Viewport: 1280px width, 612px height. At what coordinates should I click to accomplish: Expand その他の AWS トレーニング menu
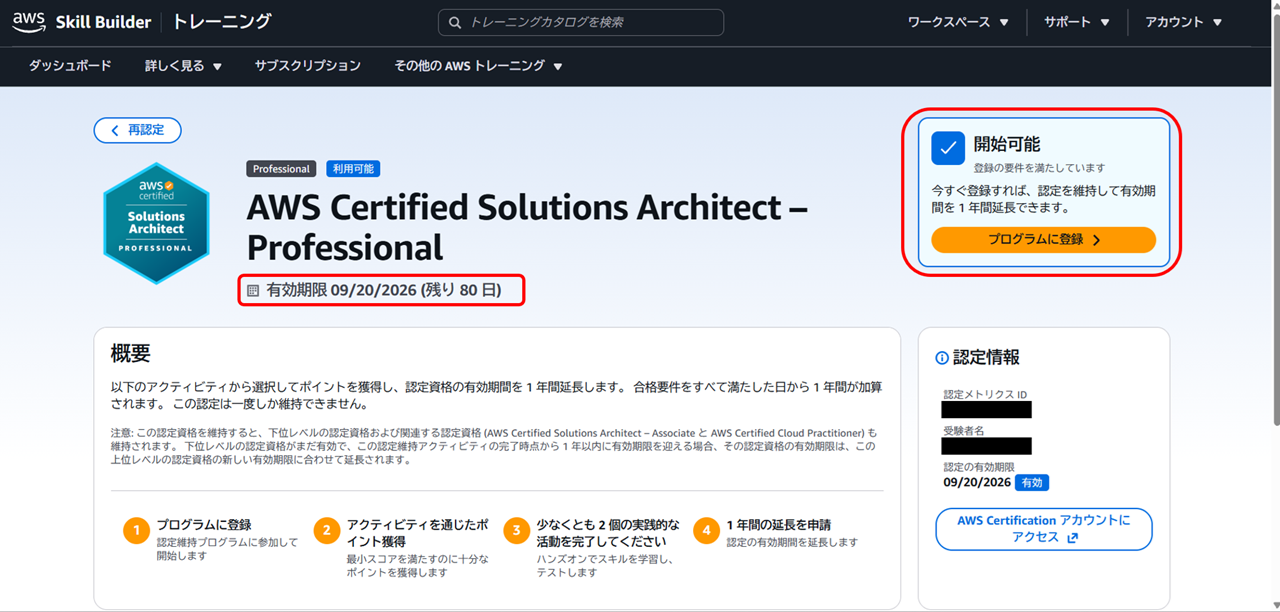coord(478,66)
